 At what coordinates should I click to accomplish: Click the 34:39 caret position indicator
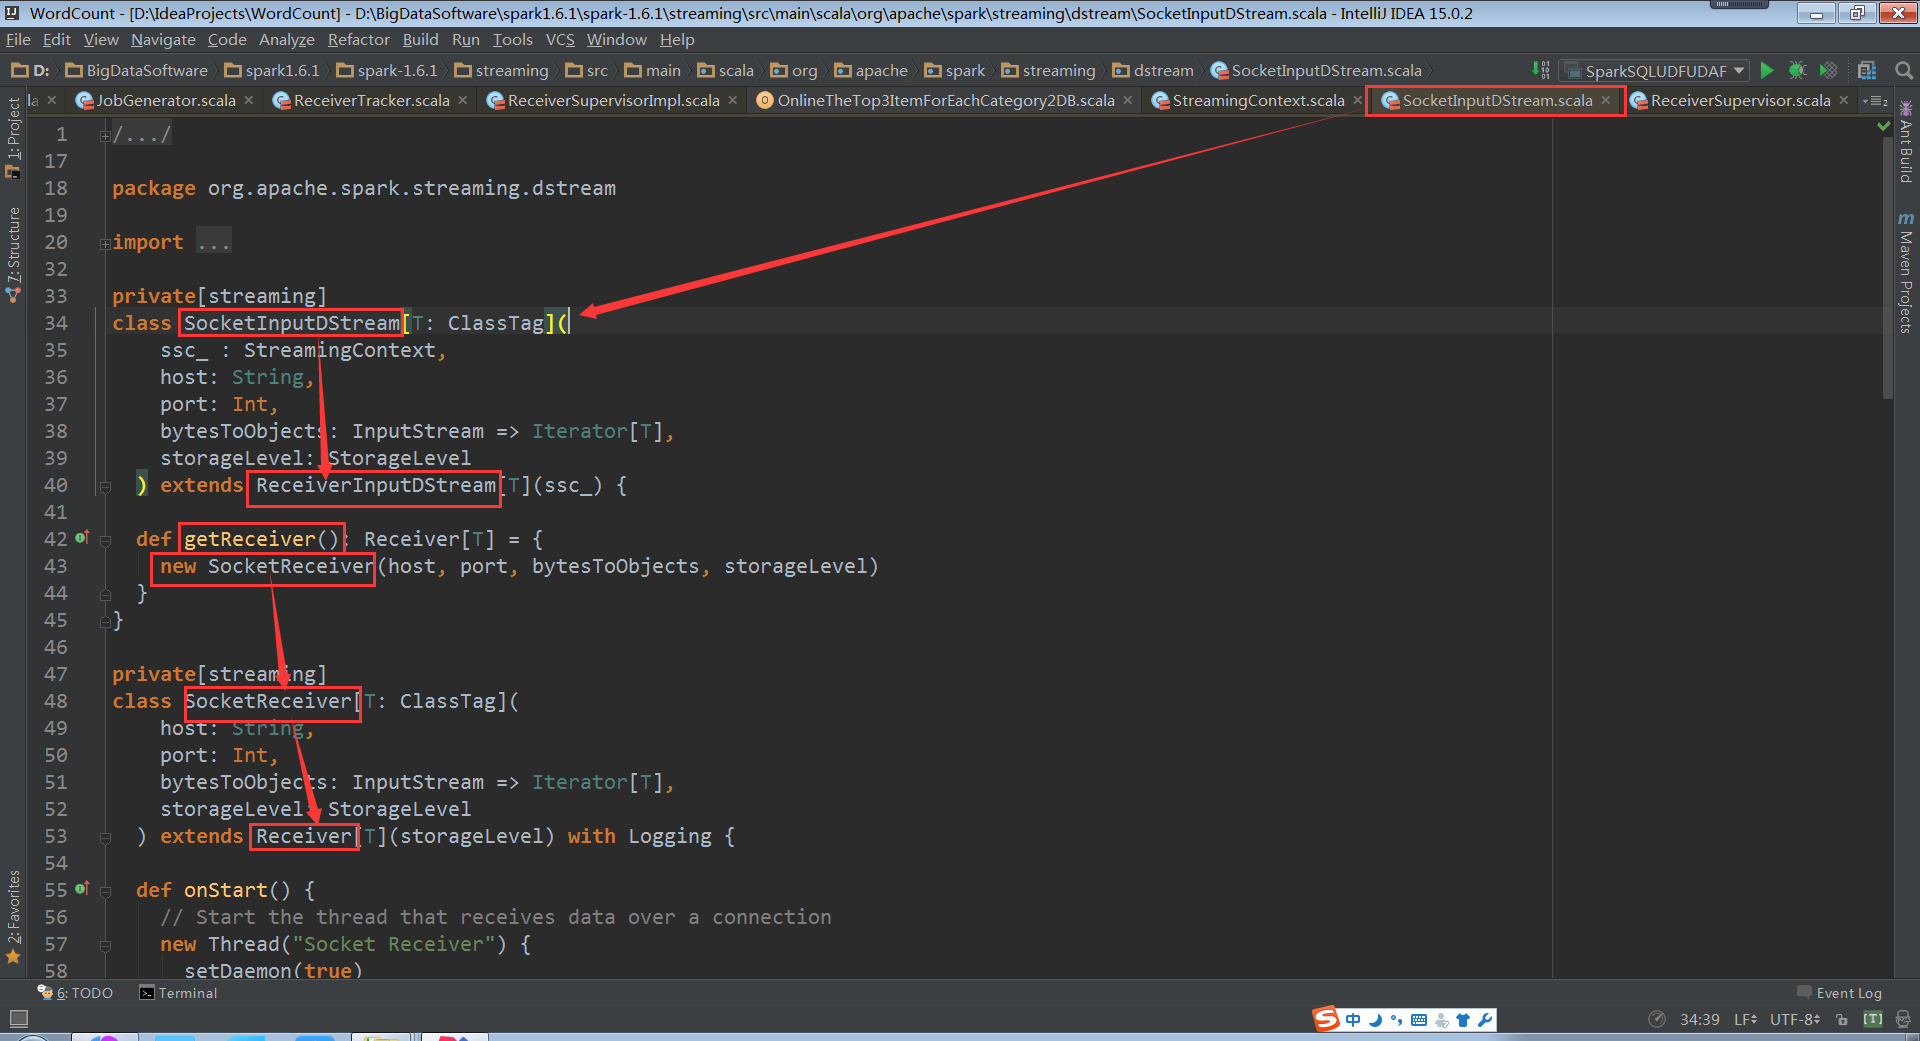pyautogui.click(x=1699, y=1019)
